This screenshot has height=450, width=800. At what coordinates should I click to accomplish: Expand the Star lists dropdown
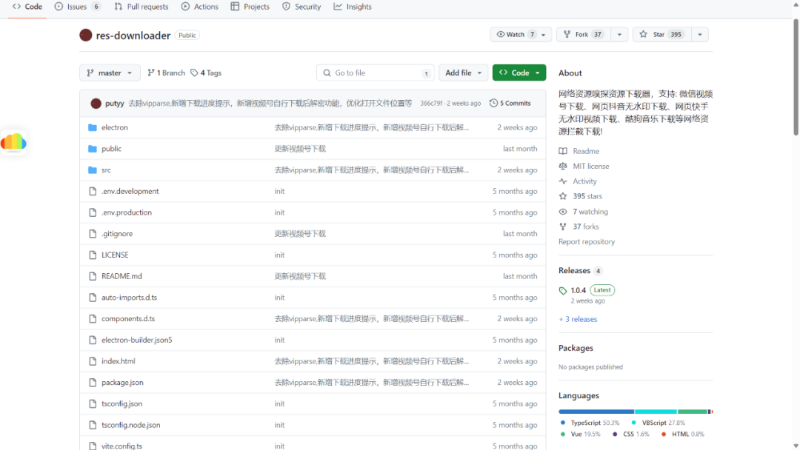click(700, 34)
